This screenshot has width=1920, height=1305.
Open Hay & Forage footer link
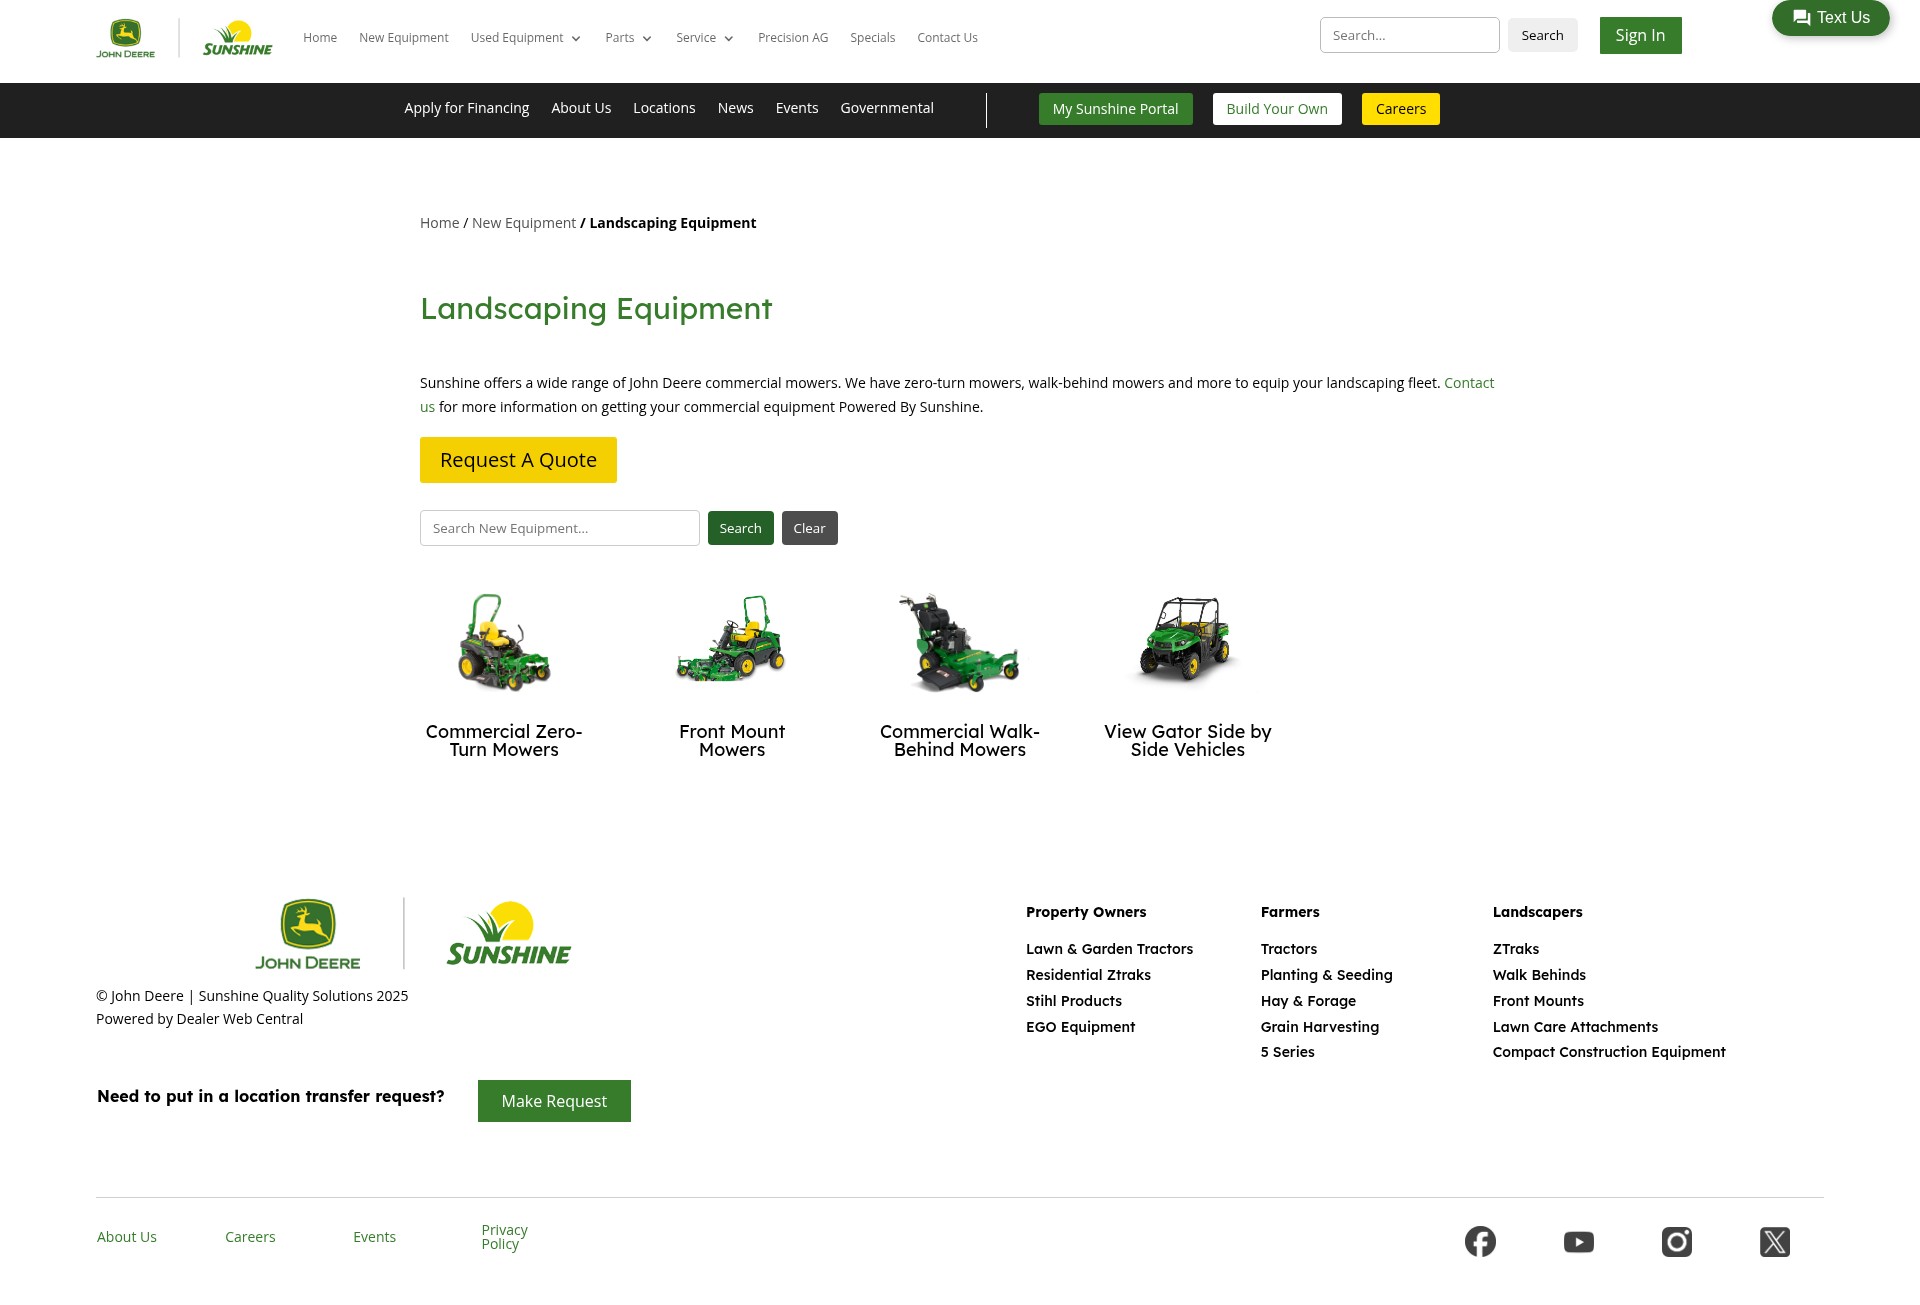tap(1308, 1001)
